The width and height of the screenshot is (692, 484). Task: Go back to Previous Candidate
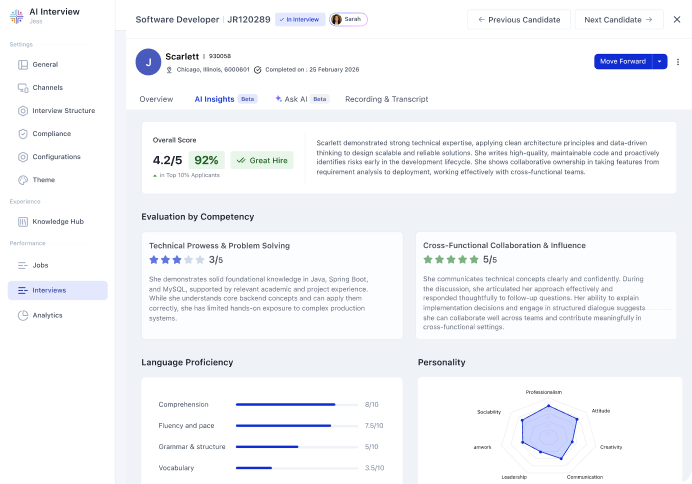tap(518, 19)
